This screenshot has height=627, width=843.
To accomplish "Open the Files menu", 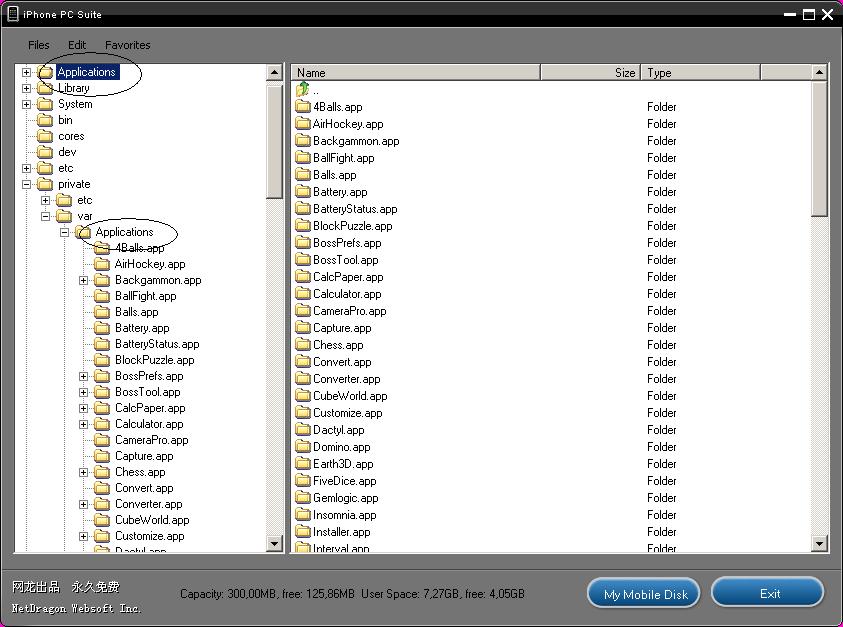I will tap(39, 45).
